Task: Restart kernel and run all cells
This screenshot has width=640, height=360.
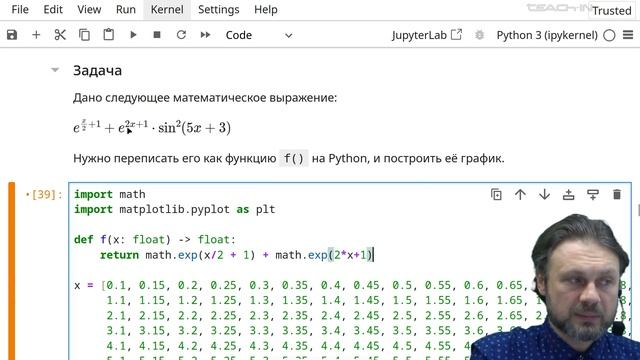Action: tap(205, 35)
